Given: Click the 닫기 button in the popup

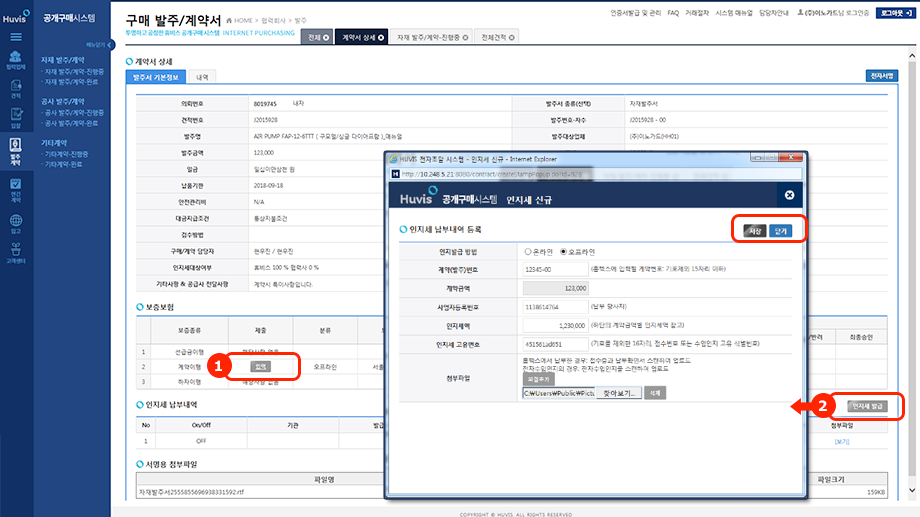Looking at the screenshot, I should coord(780,231).
